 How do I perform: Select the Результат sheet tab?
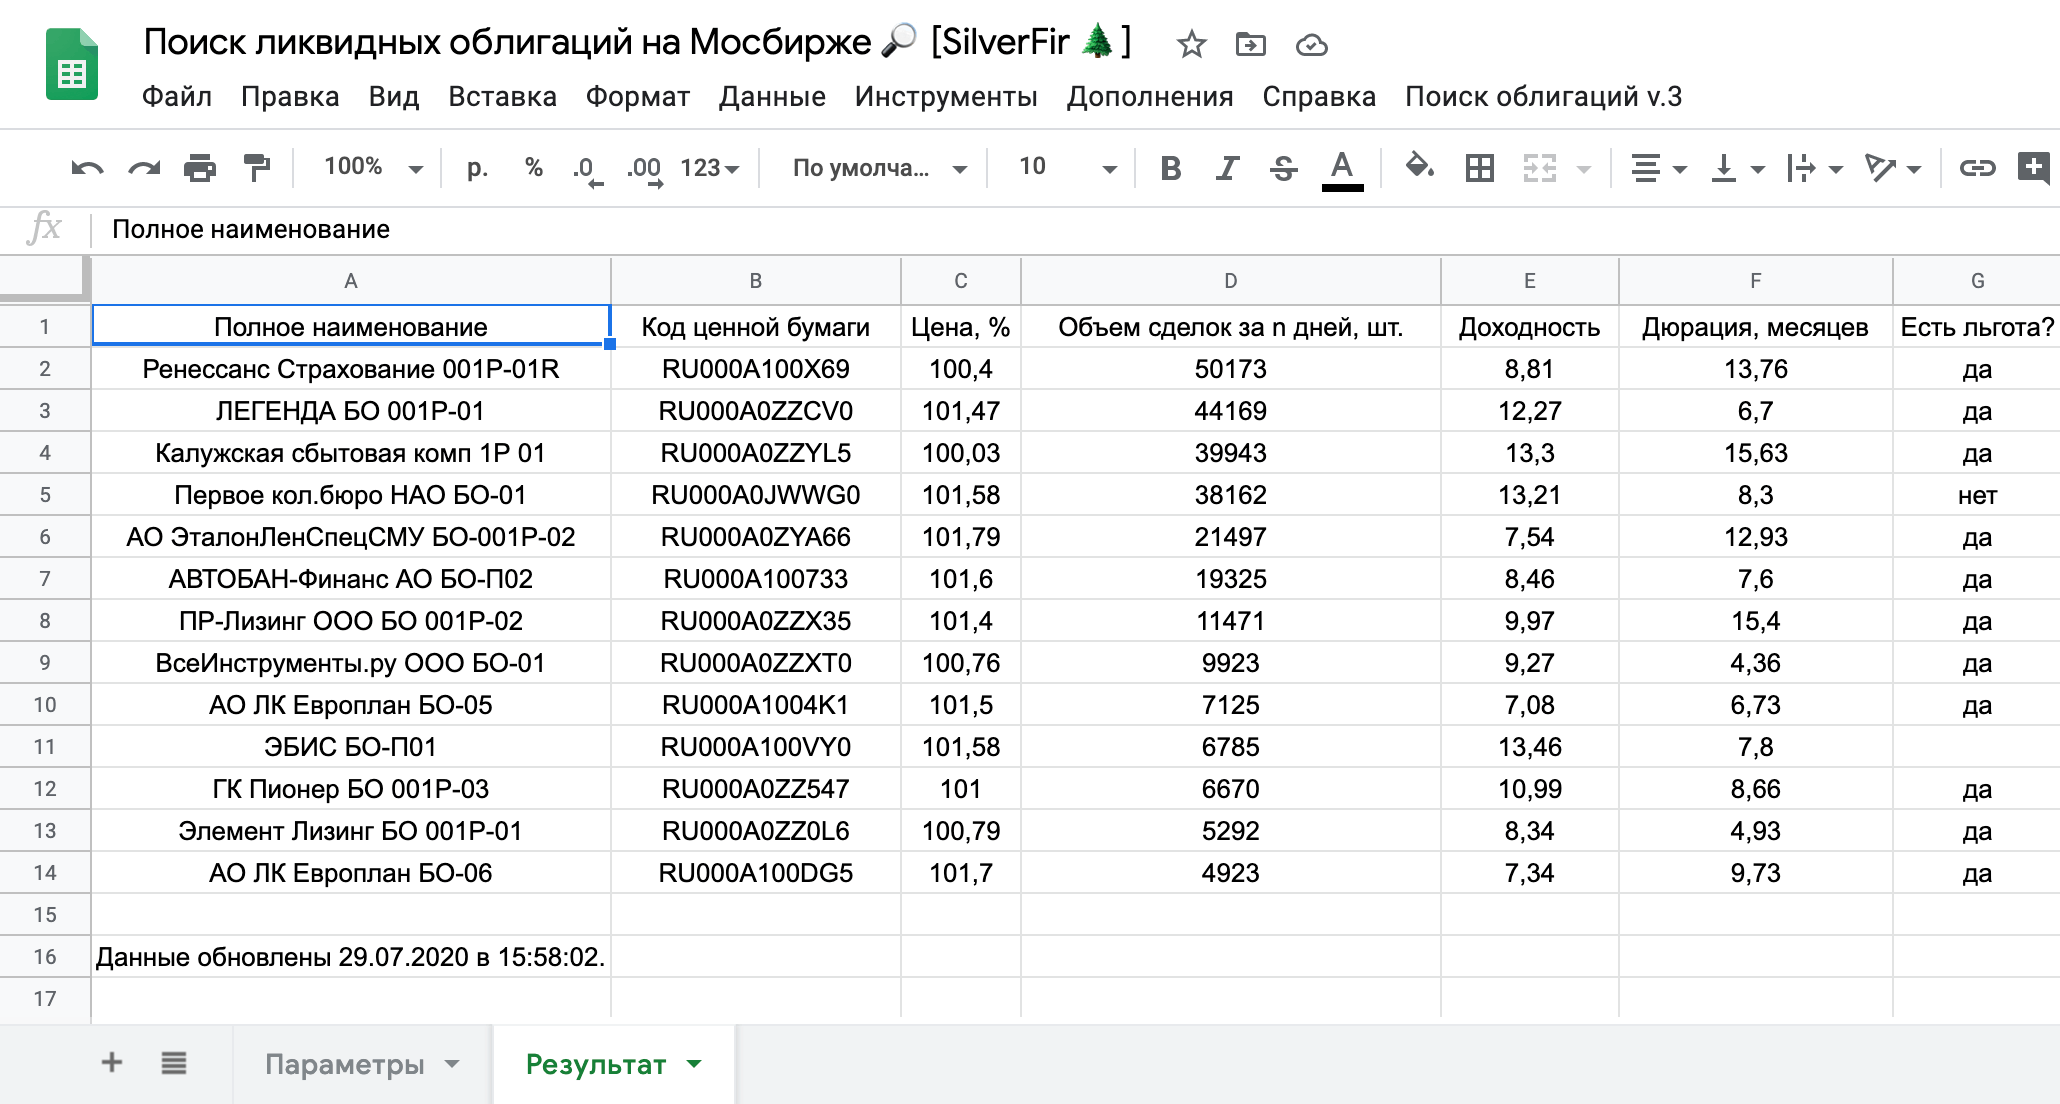click(596, 1064)
